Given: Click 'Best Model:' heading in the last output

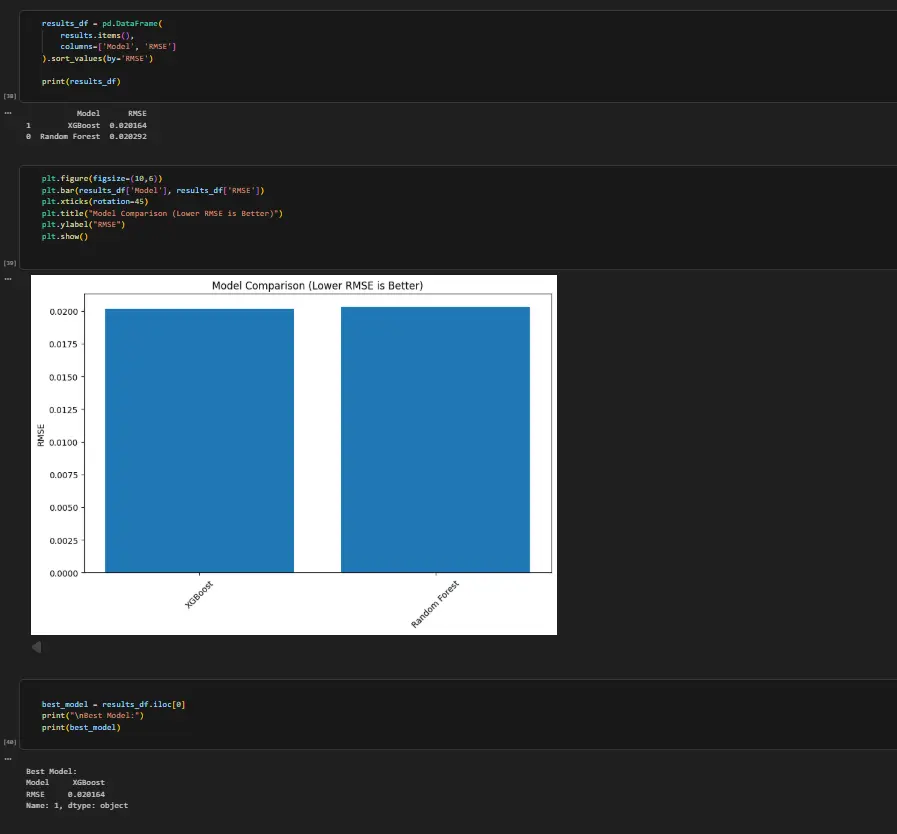Looking at the screenshot, I should [51, 771].
